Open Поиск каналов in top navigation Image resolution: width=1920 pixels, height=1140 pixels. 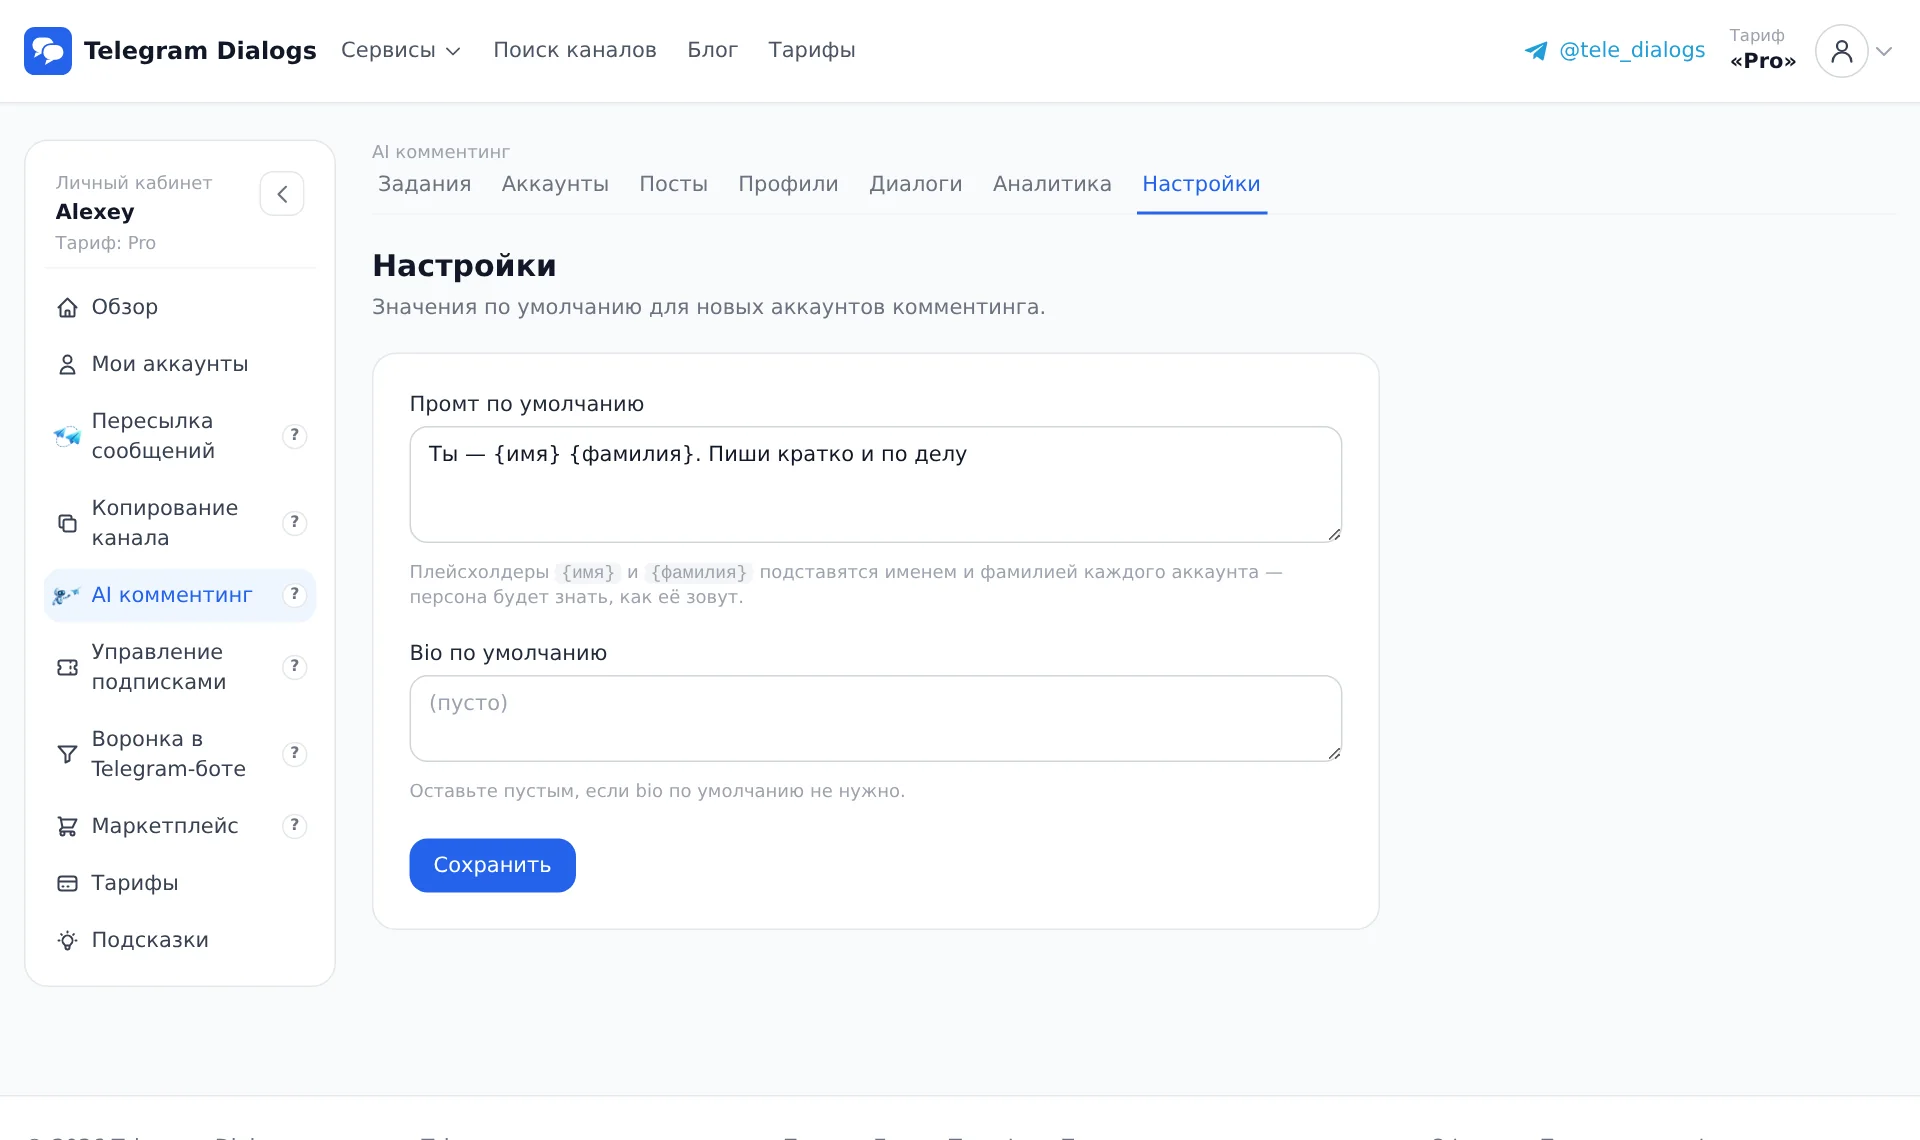tap(575, 50)
